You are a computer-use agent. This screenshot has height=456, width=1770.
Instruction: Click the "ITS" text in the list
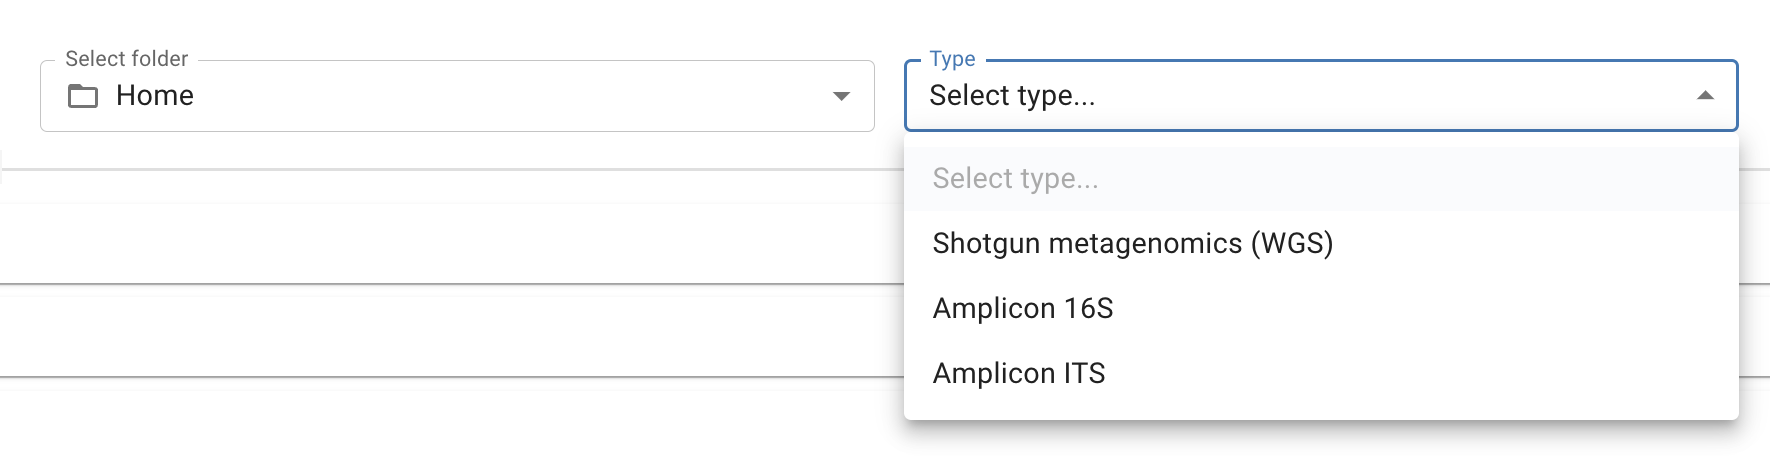coord(1084,374)
